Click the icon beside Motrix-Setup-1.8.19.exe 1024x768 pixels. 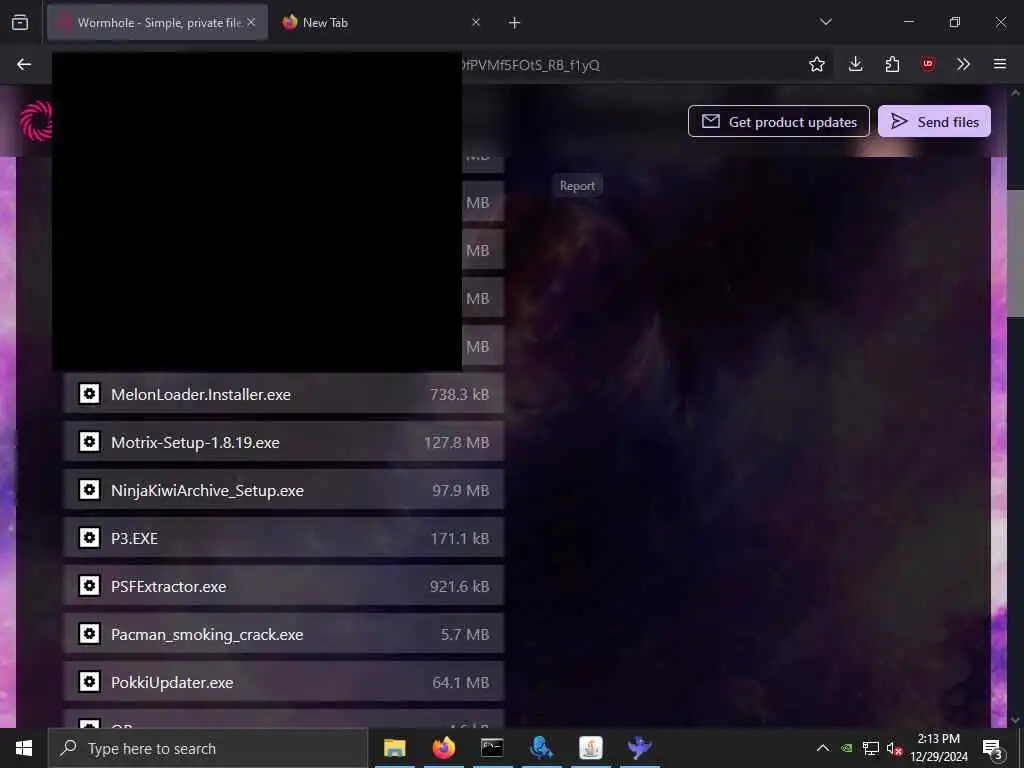[89, 442]
